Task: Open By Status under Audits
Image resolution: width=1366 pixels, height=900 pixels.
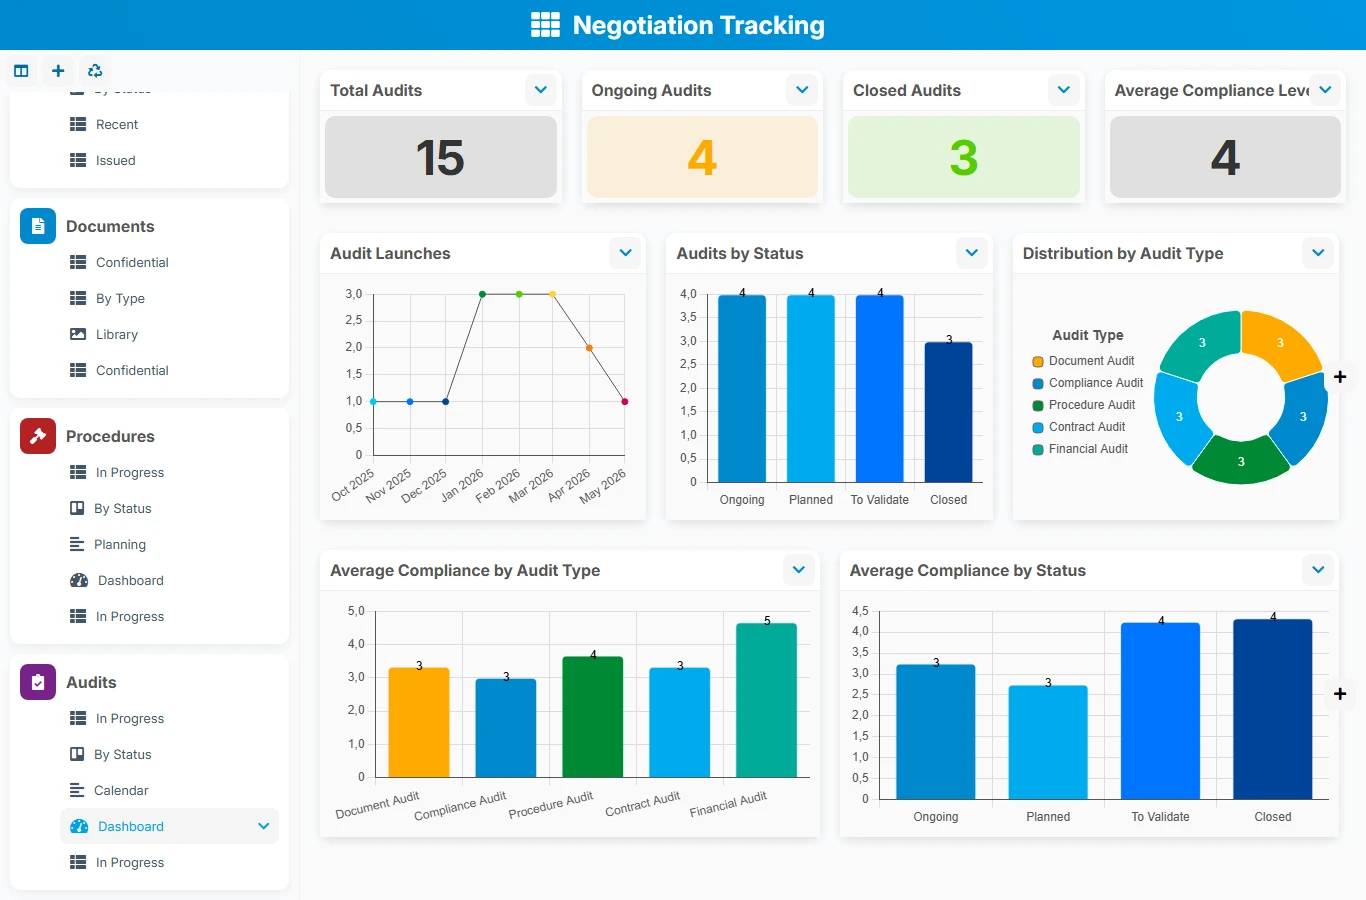Action: point(123,754)
